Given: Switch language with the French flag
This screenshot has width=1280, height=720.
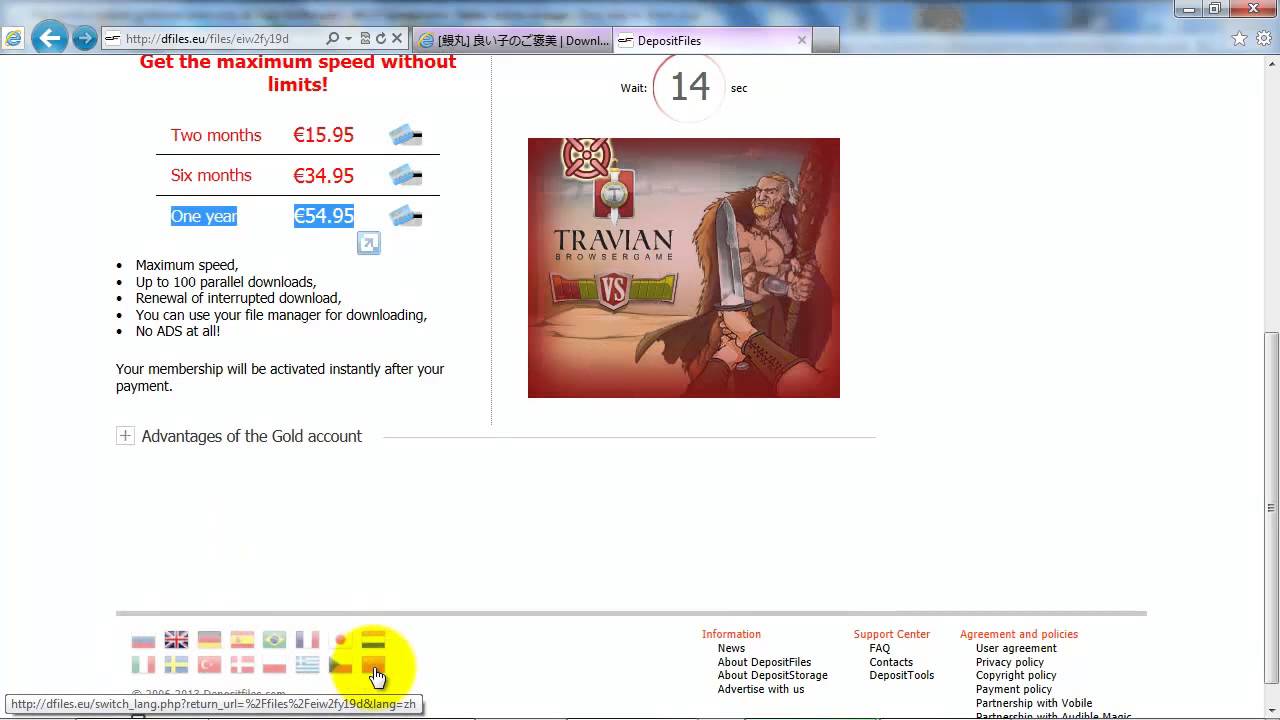Looking at the screenshot, I should 307,640.
